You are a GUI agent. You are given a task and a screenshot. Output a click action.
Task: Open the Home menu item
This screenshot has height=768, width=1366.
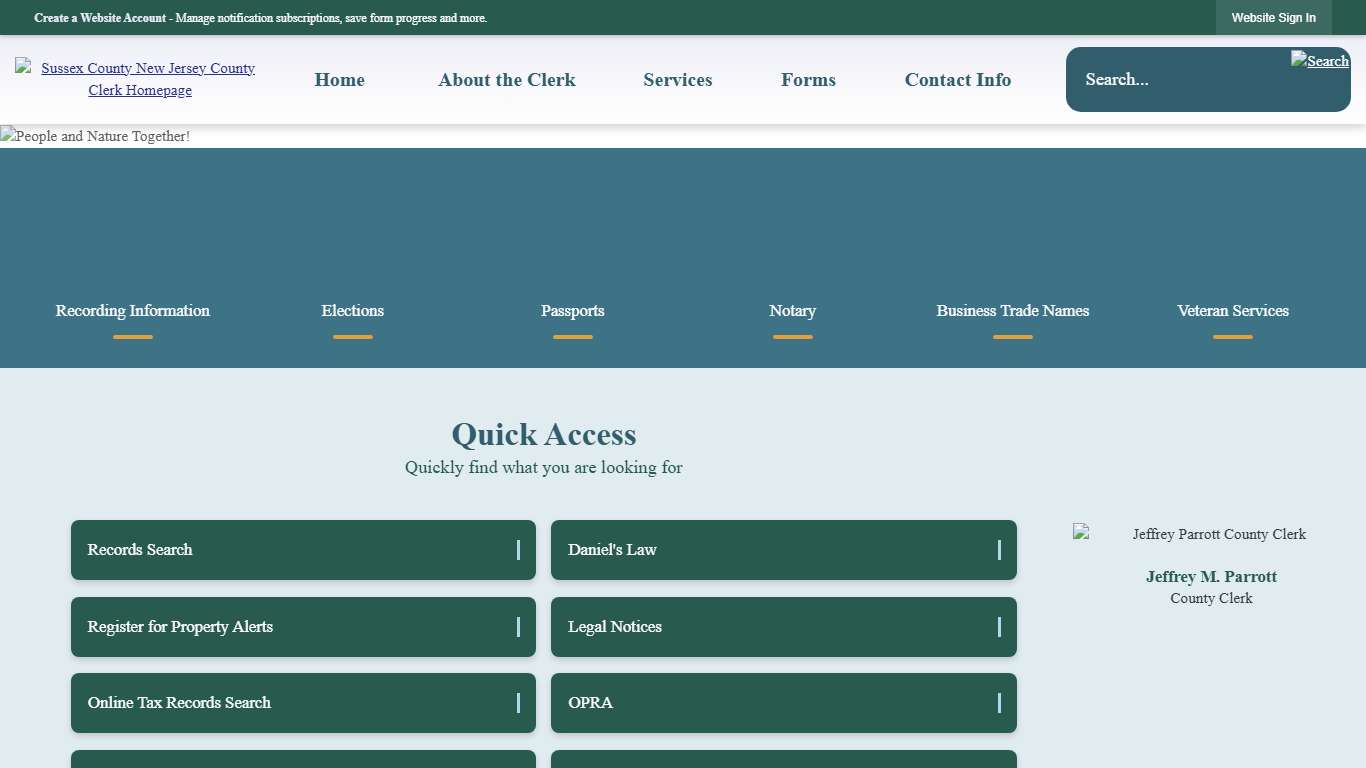click(339, 80)
